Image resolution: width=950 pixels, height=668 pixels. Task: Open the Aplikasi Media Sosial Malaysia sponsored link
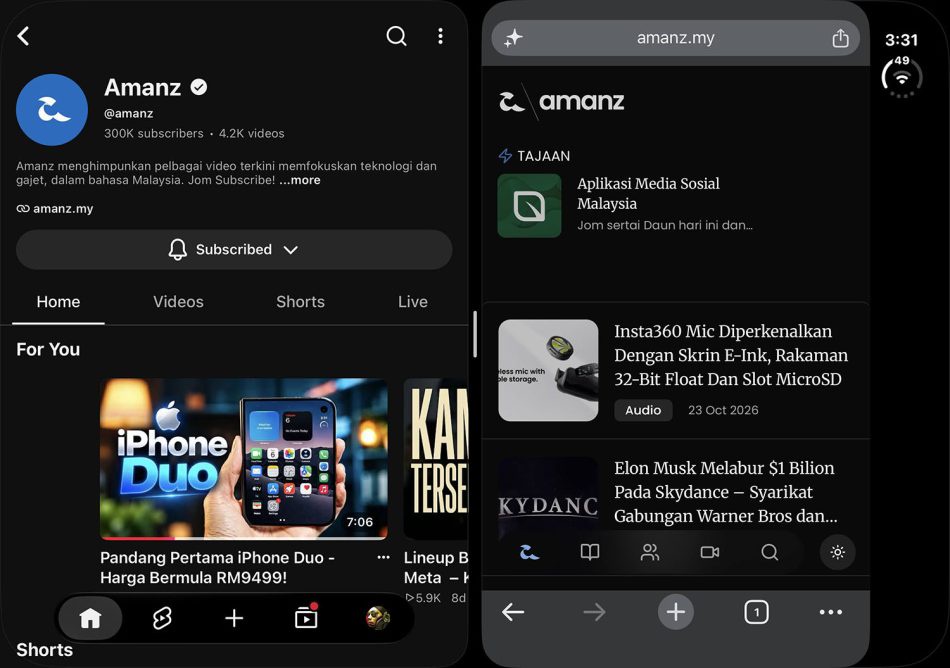(648, 193)
